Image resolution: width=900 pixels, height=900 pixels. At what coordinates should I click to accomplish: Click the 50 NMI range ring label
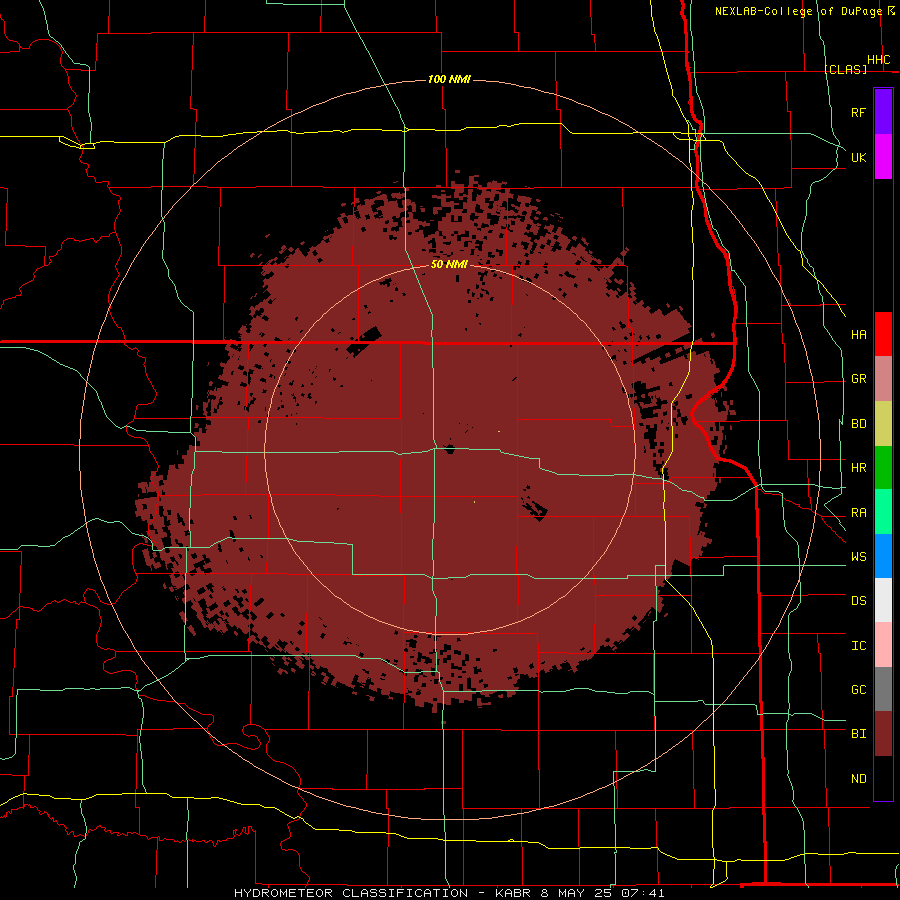[449, 264]
